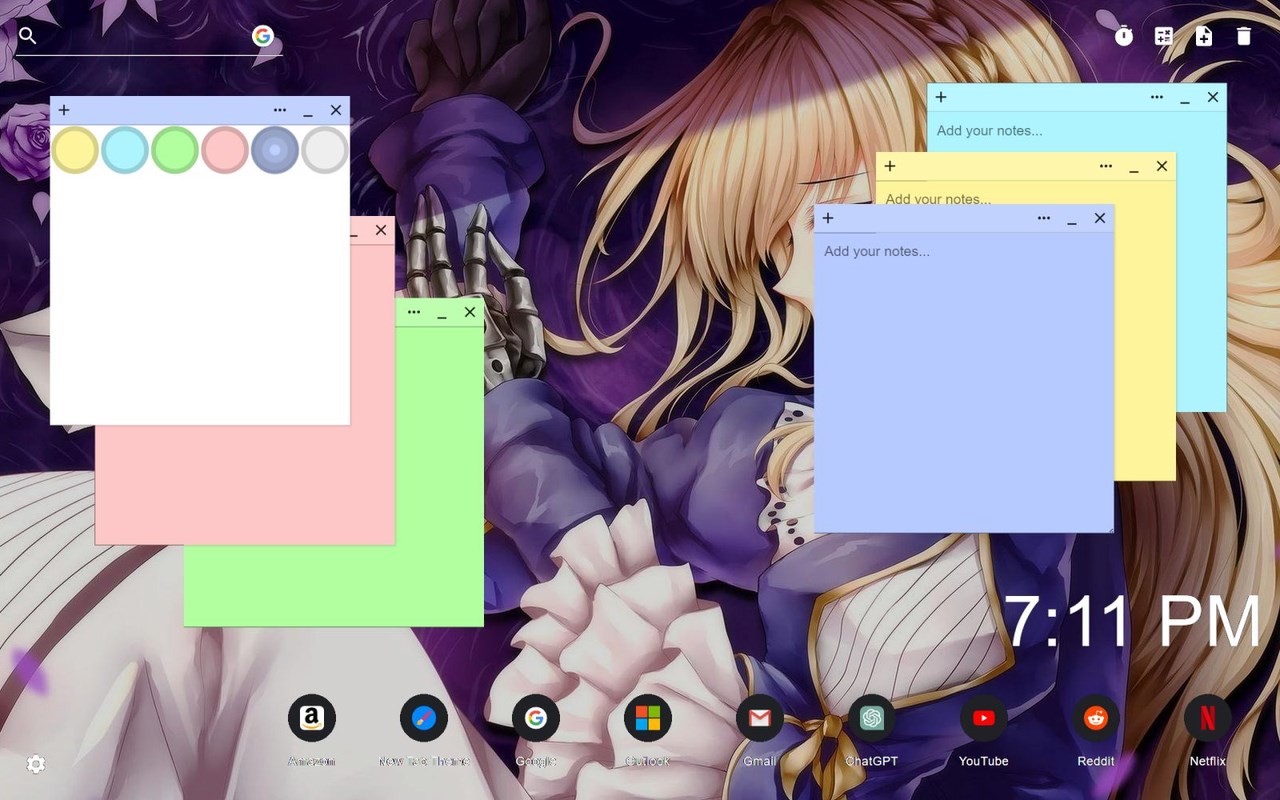Click into the purple-blue note's text area
Screen dimensions: 1280x800
click(x=964, y=382)
